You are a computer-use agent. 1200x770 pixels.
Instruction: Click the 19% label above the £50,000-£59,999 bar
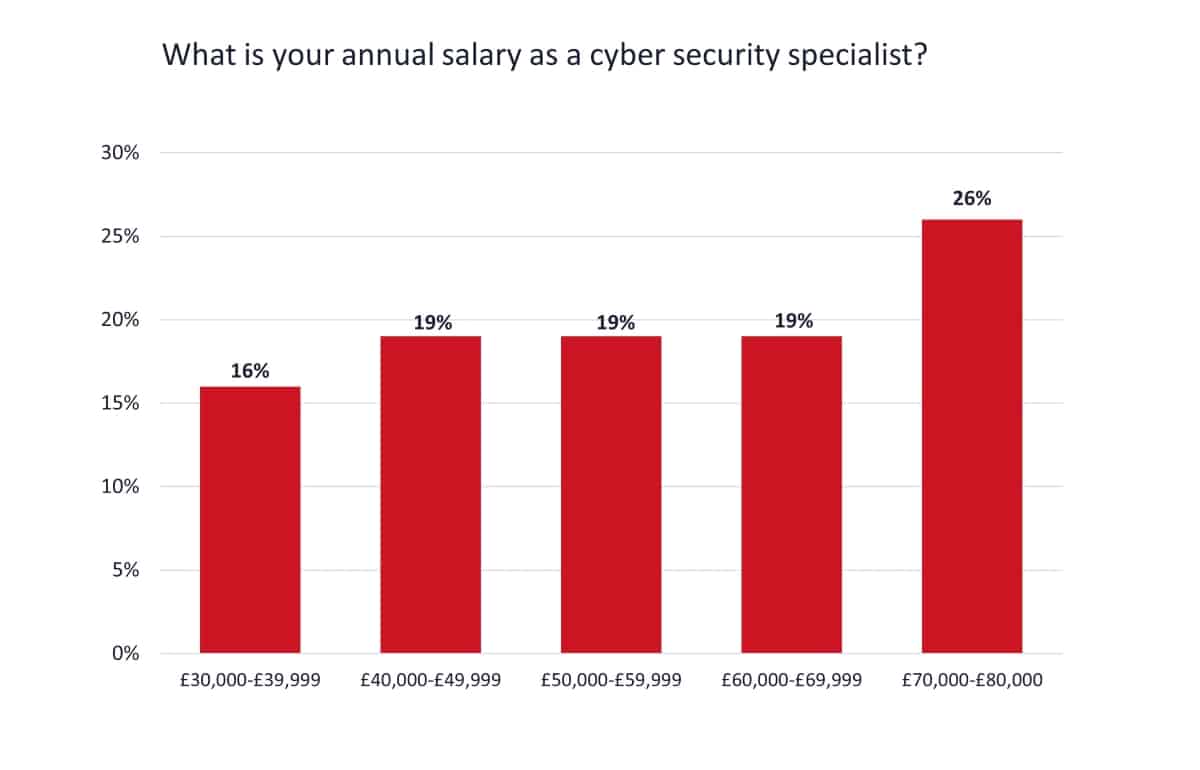[611, 322]
